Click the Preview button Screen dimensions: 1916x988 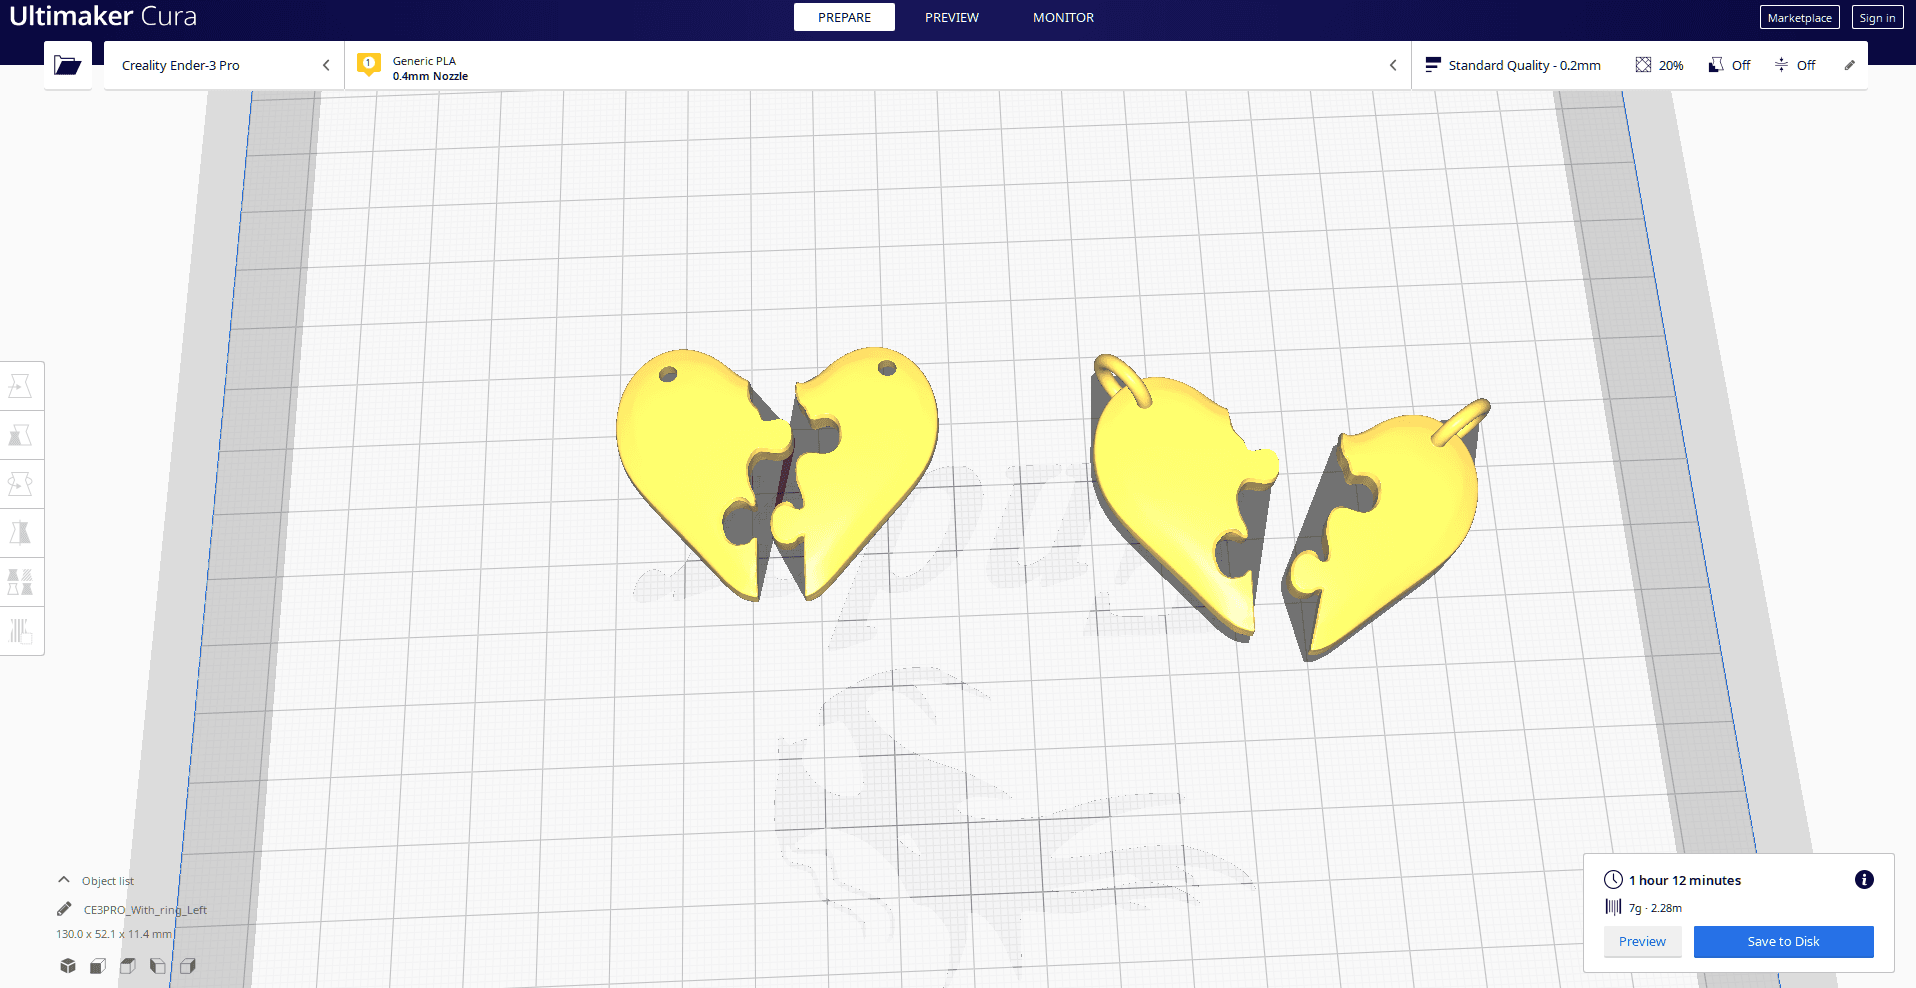(x=1642, y=942)
